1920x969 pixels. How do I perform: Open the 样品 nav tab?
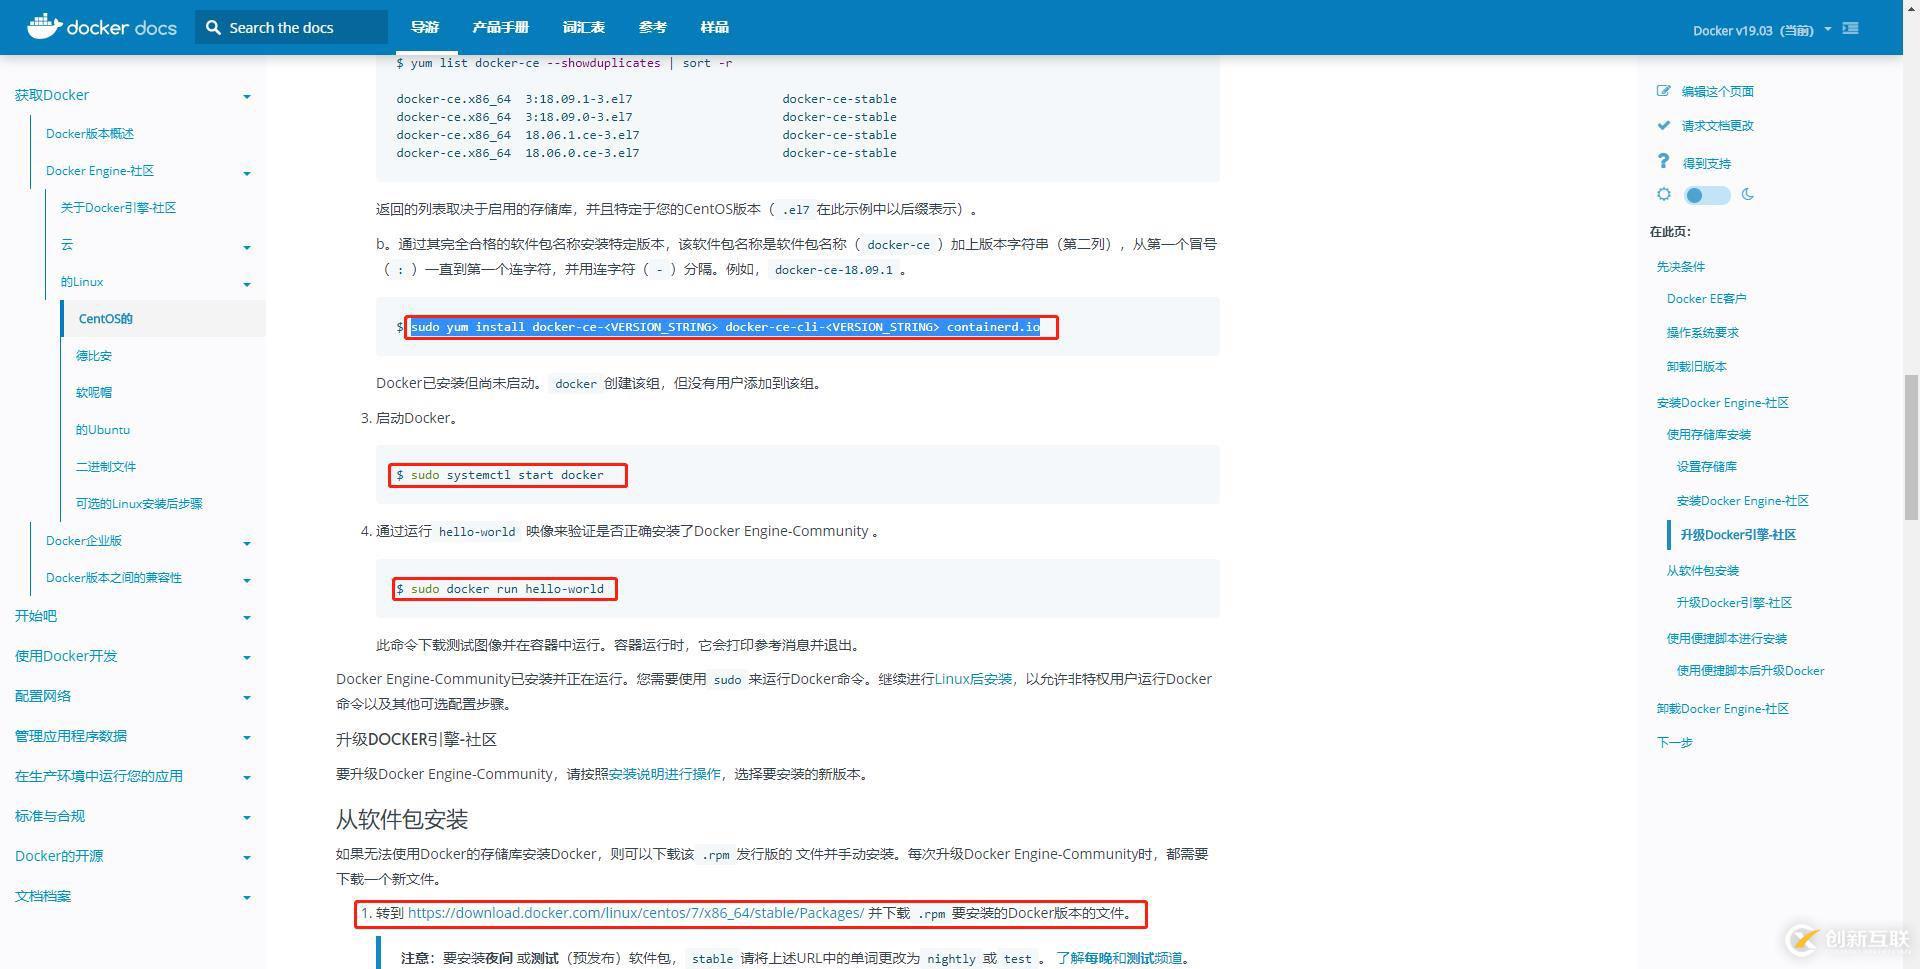click(715, 27)
